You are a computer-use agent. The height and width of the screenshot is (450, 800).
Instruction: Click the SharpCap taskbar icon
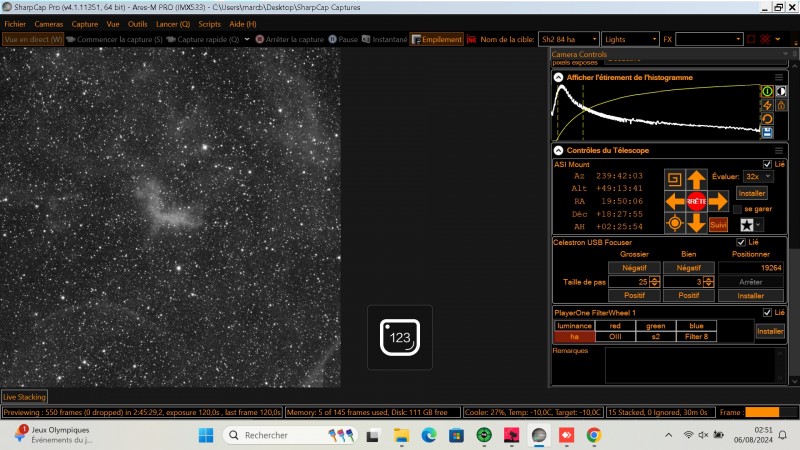539,435
